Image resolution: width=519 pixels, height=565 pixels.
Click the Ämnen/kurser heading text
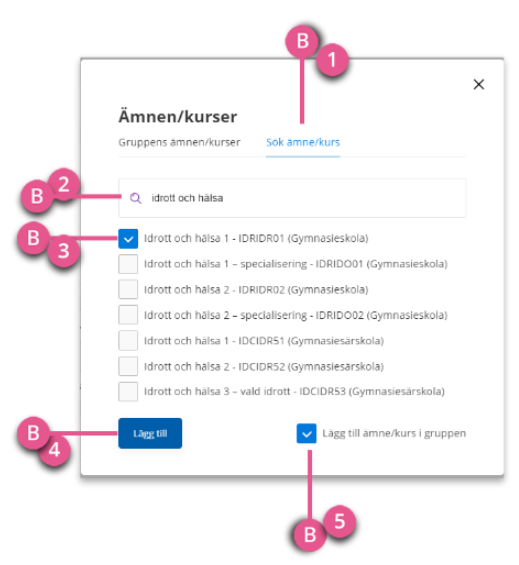178,116
